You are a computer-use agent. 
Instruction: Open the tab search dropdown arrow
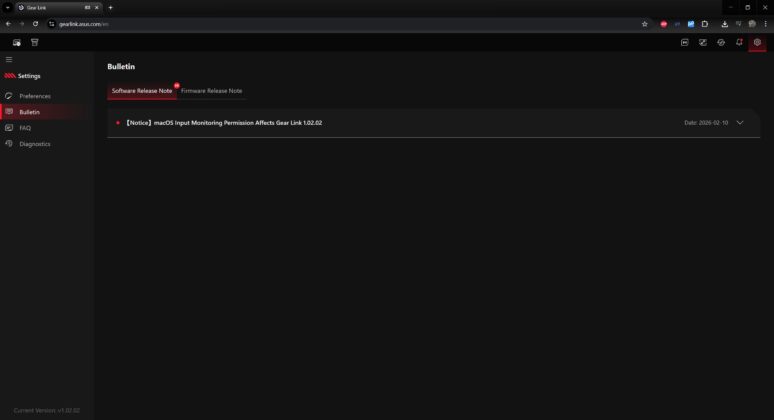8,7
